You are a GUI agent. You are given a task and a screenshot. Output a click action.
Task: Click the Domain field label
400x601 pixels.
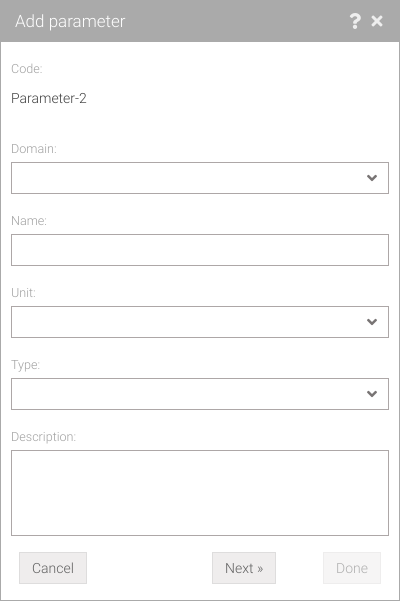click(34, 149)
